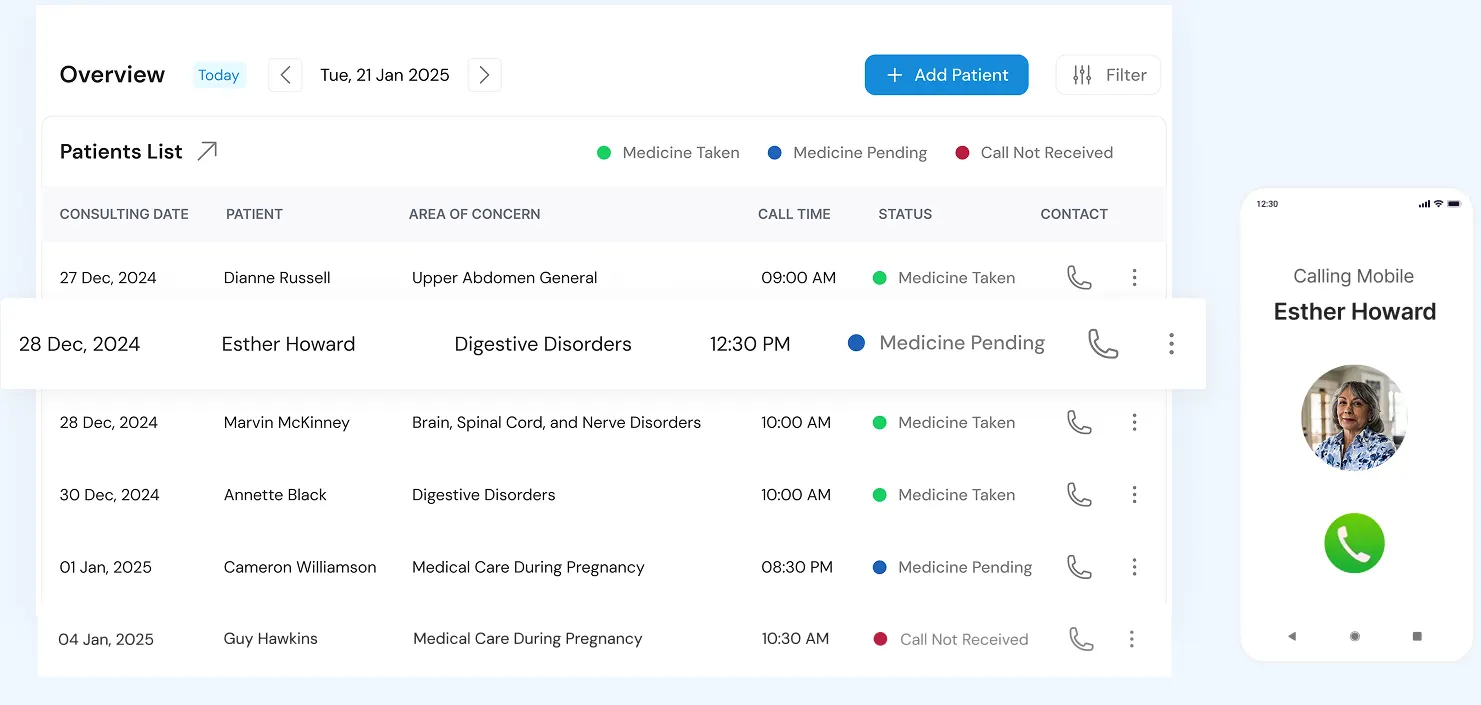Click the Overview heading

112,74
